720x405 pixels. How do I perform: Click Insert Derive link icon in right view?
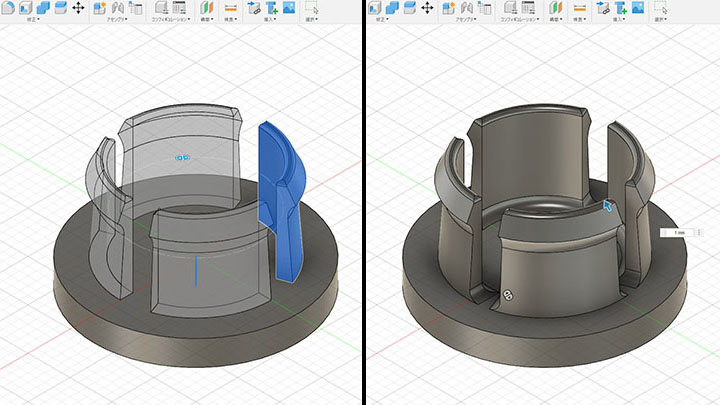[603, 7]
